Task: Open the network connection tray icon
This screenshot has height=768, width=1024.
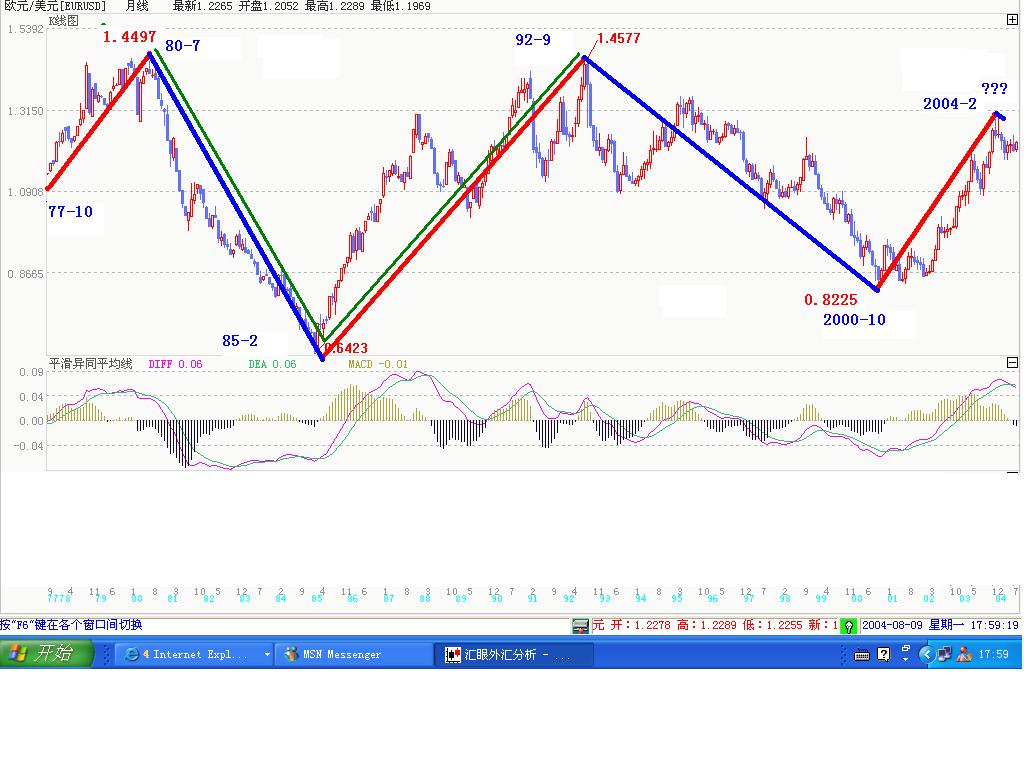Action: [944, 654]
